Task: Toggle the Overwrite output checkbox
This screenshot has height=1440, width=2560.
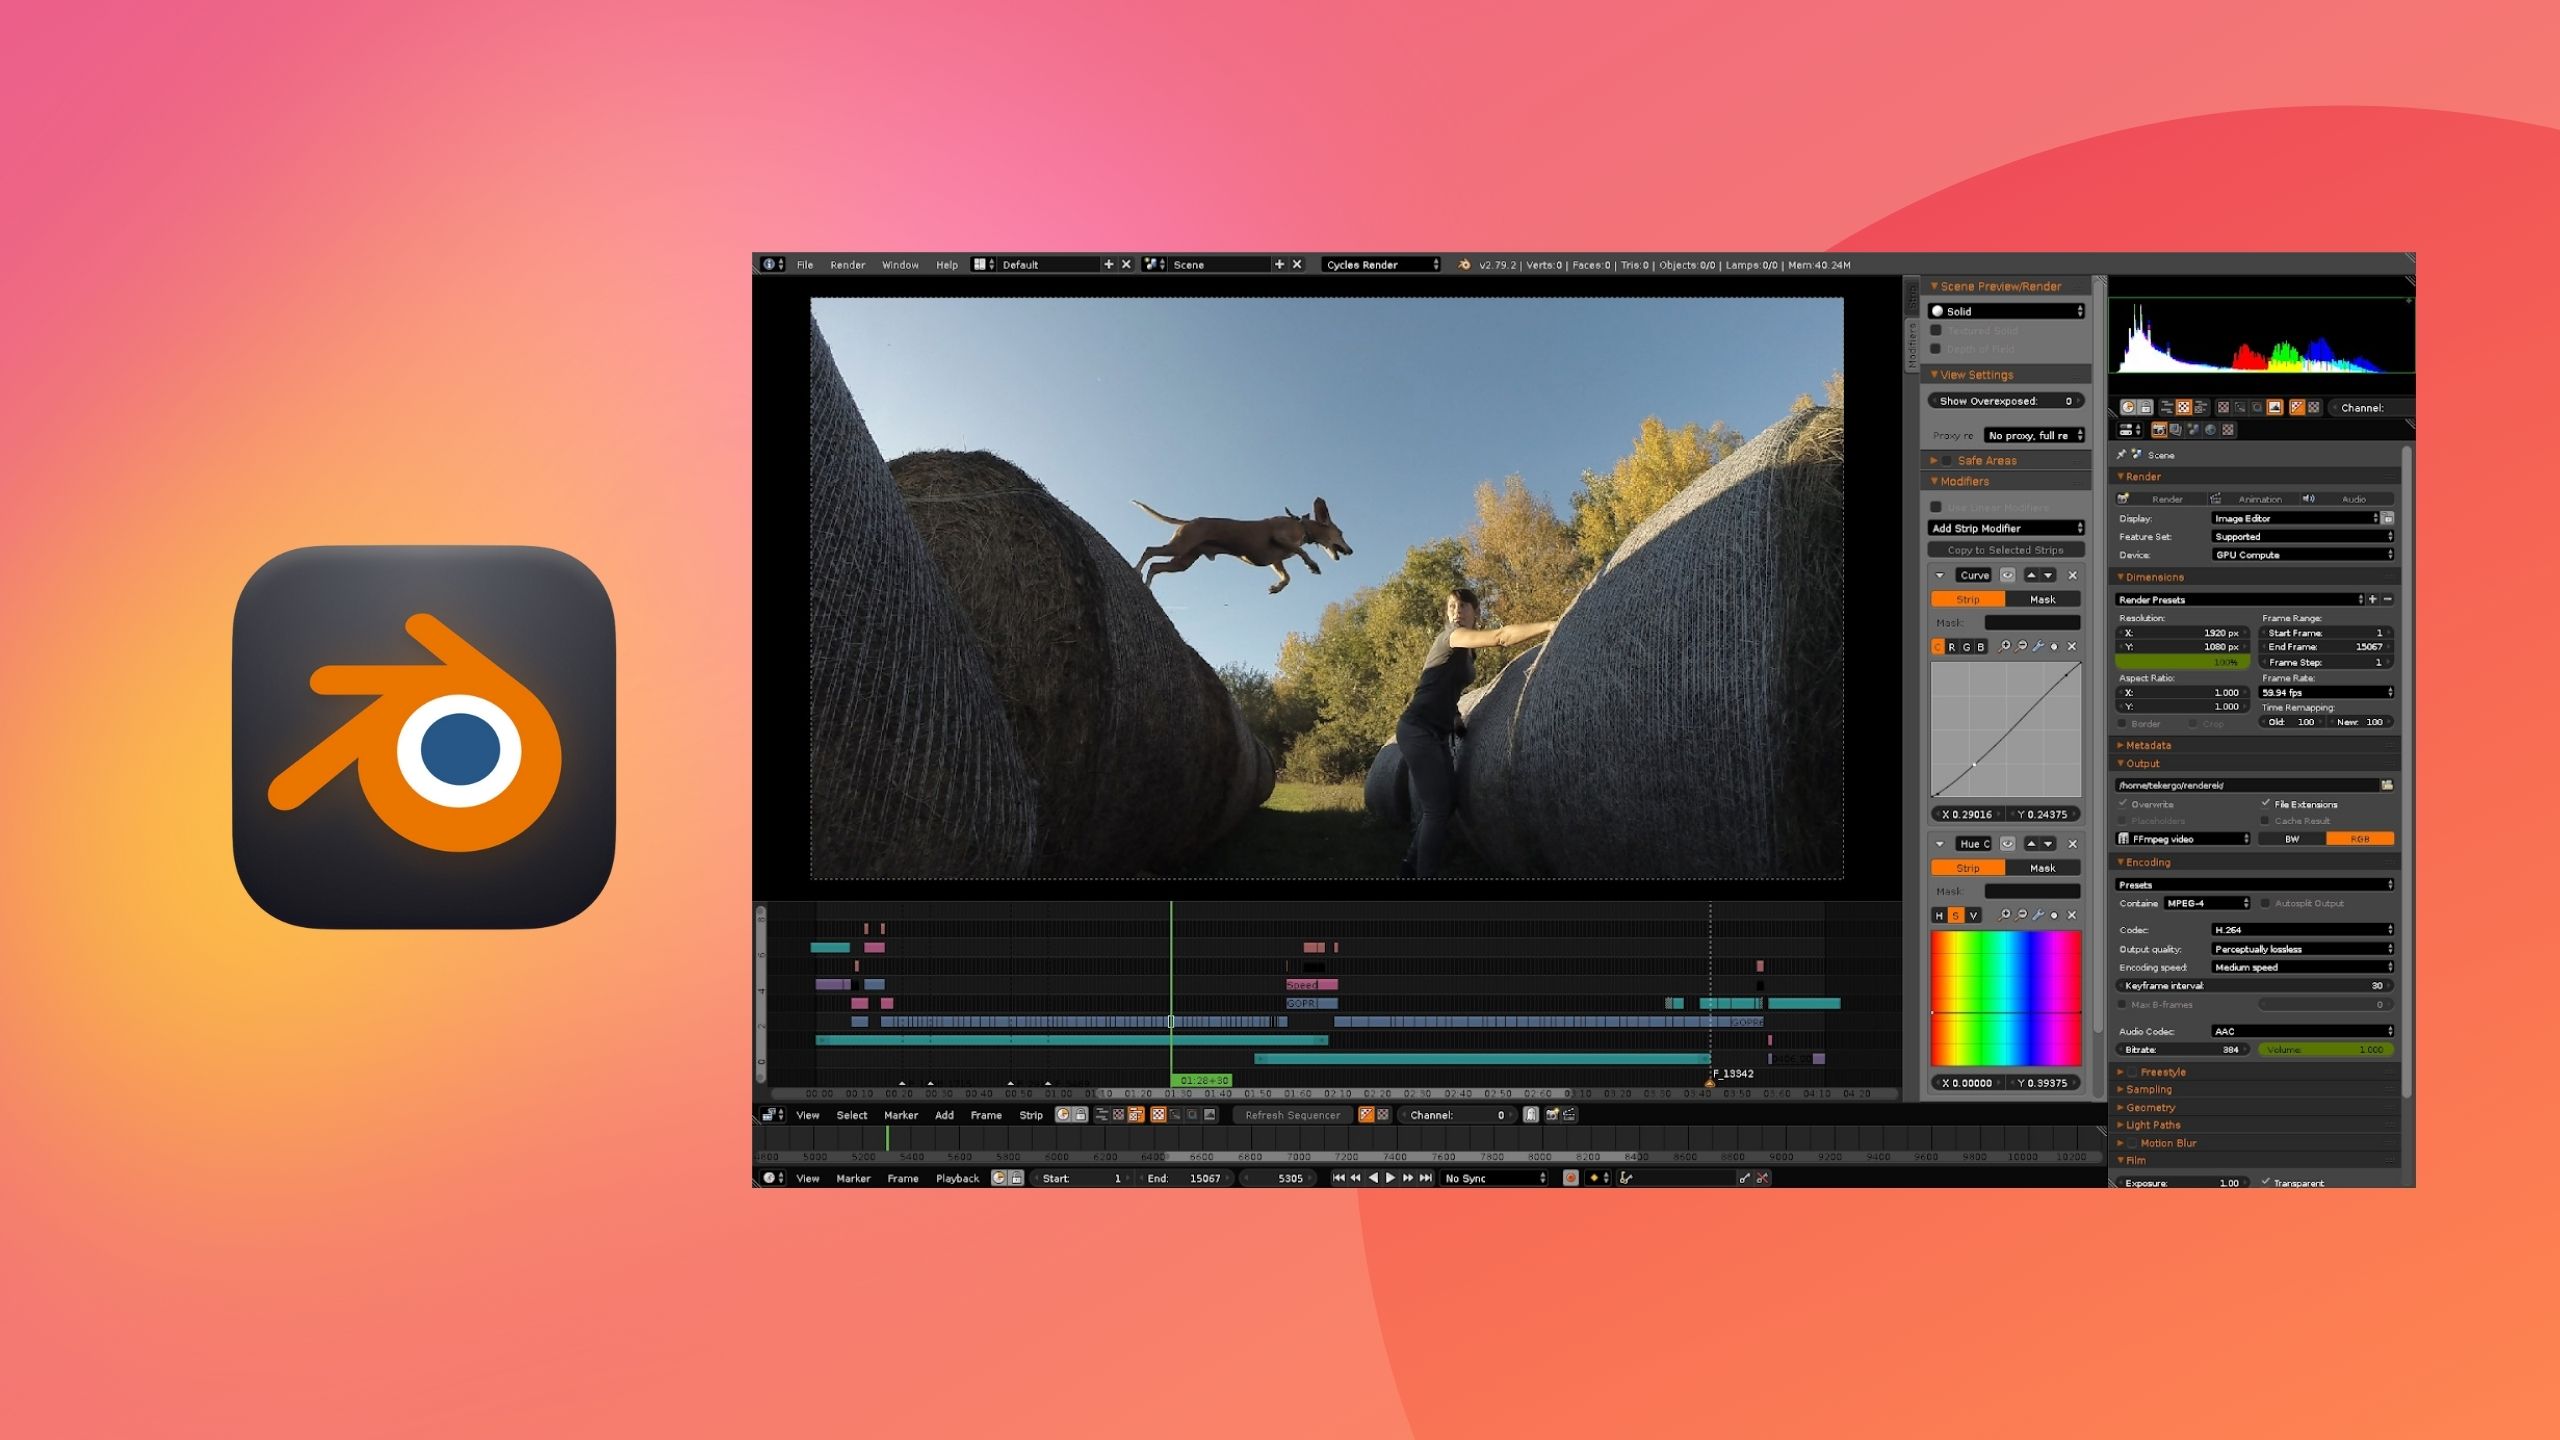Action: coord(2123,804)
